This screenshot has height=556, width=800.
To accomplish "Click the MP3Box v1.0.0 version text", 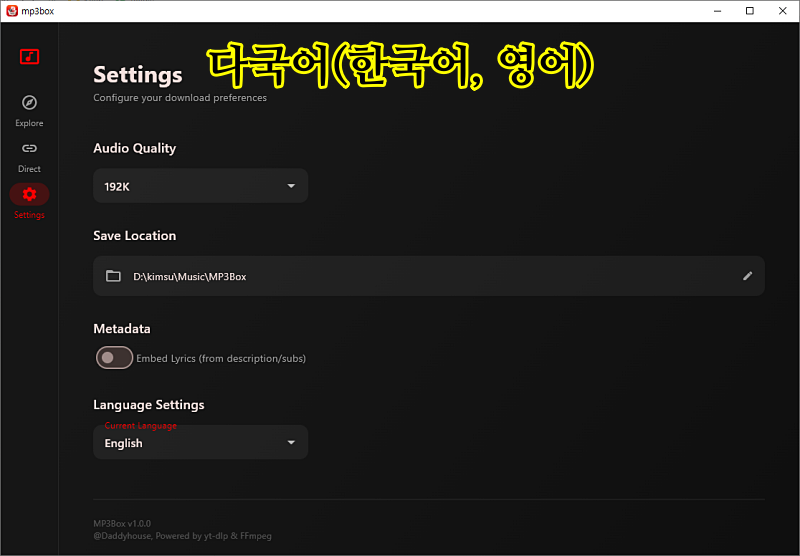I will point(122,523).
